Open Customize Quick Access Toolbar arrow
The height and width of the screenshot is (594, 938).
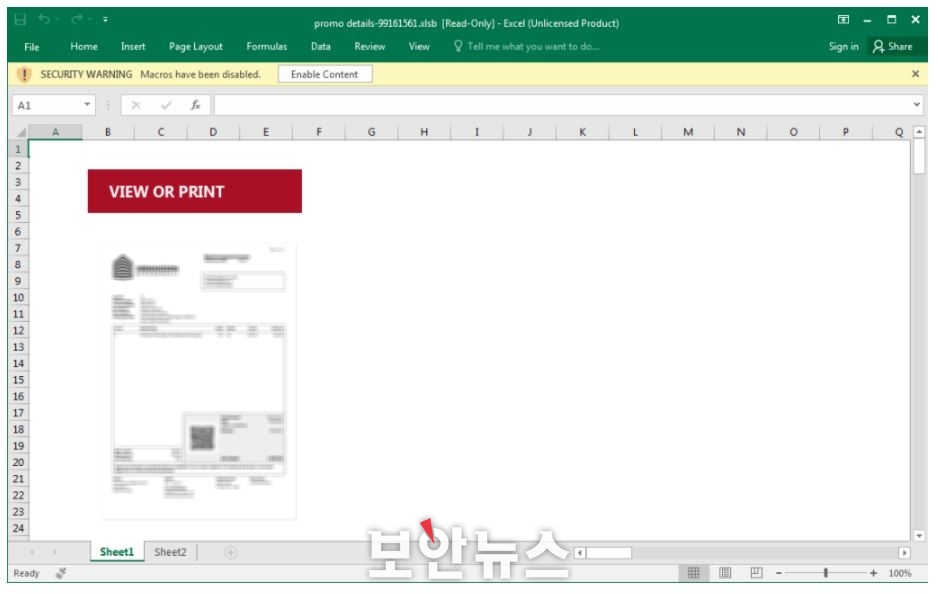point(105,20)
